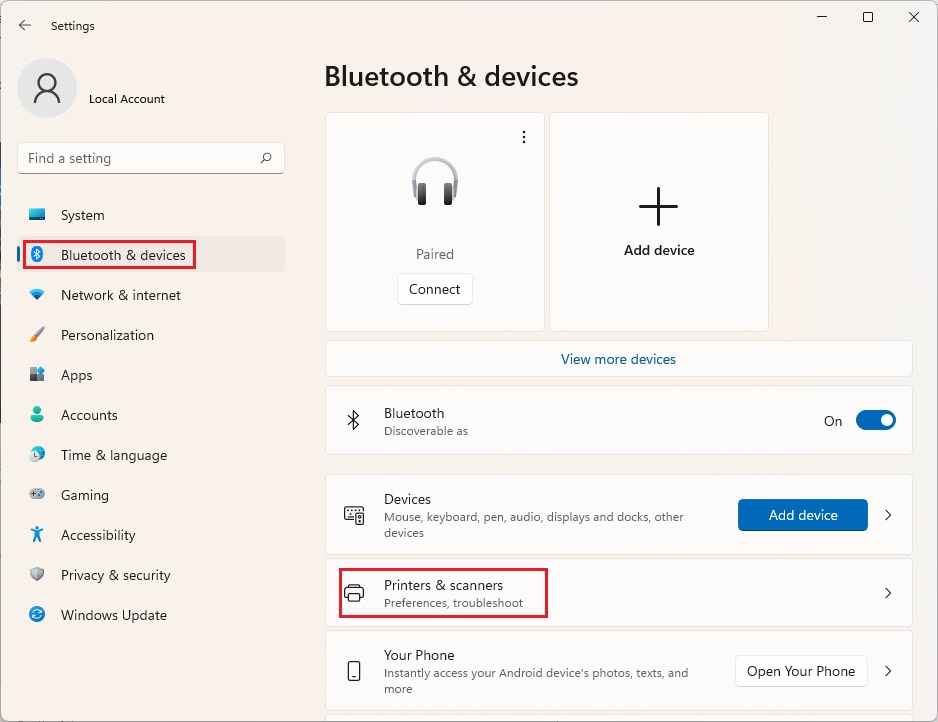Click View more devices link

(x=618, y=359)
